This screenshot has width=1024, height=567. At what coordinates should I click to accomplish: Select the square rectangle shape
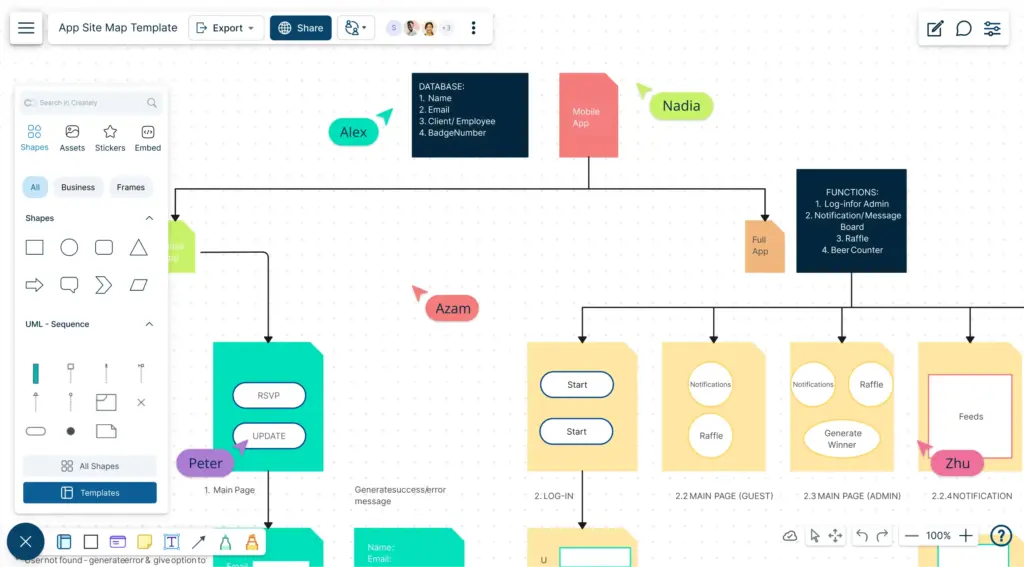click(x=35, y=248)
